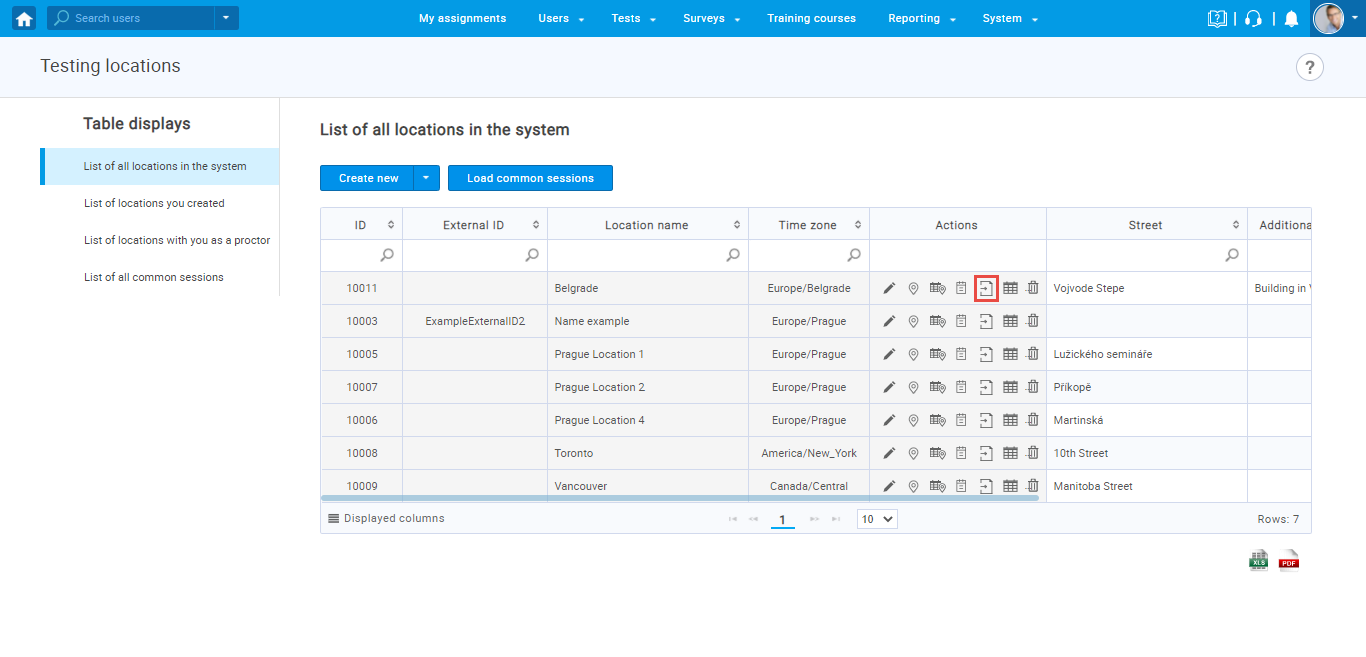Open the Reporting menu
Viewport: 1366px width, 657px height.
921,19
